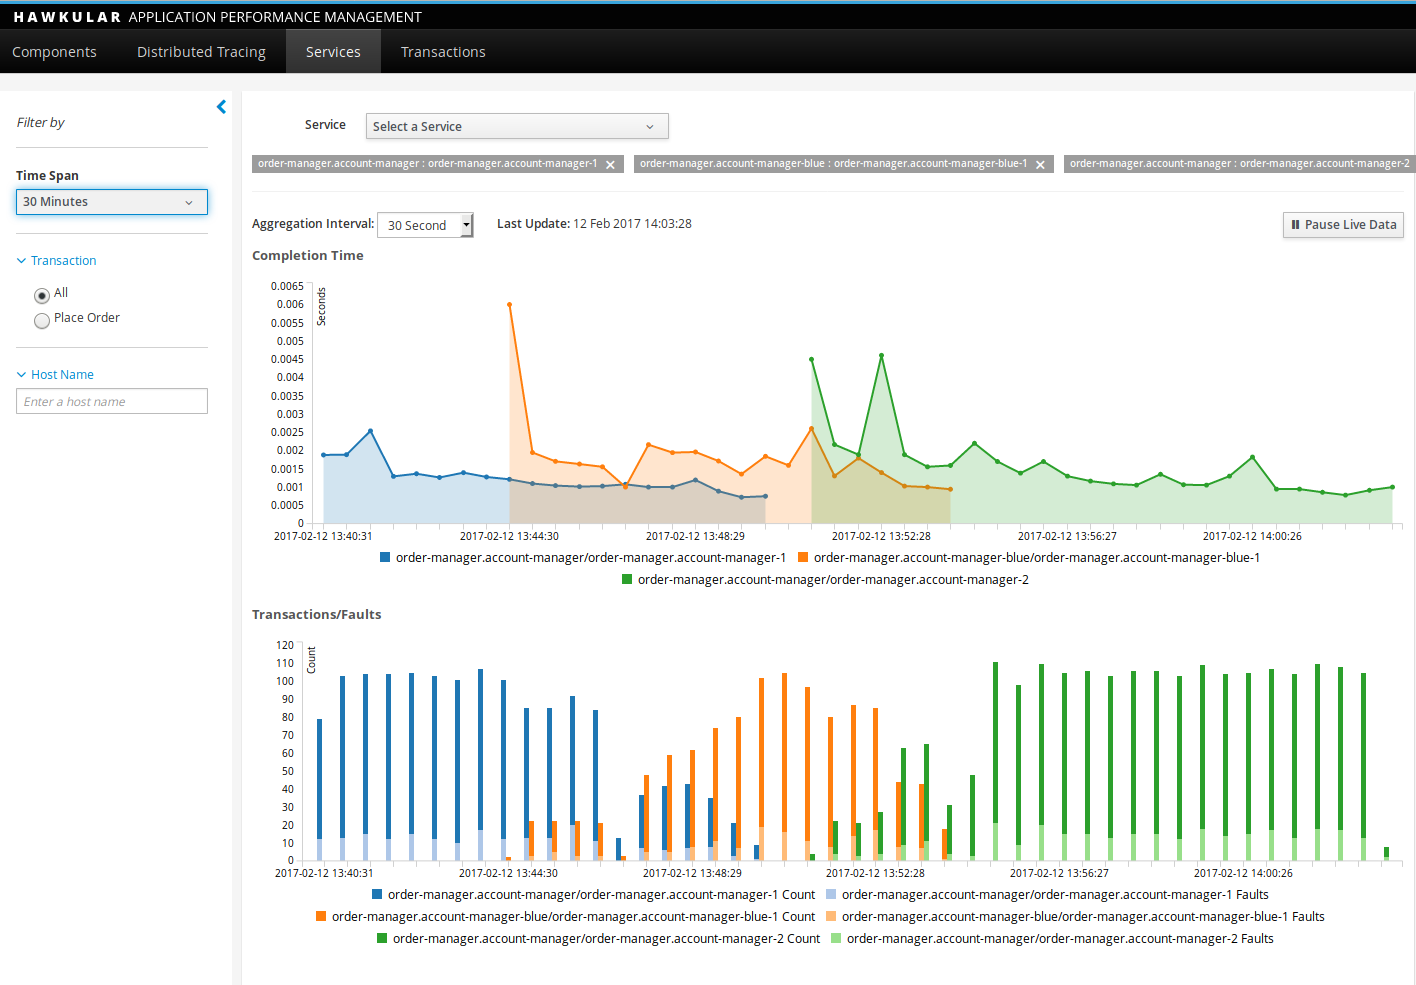1416x985 pixels.
Task: Select the All transaction radio button
Action: [42, 296]
